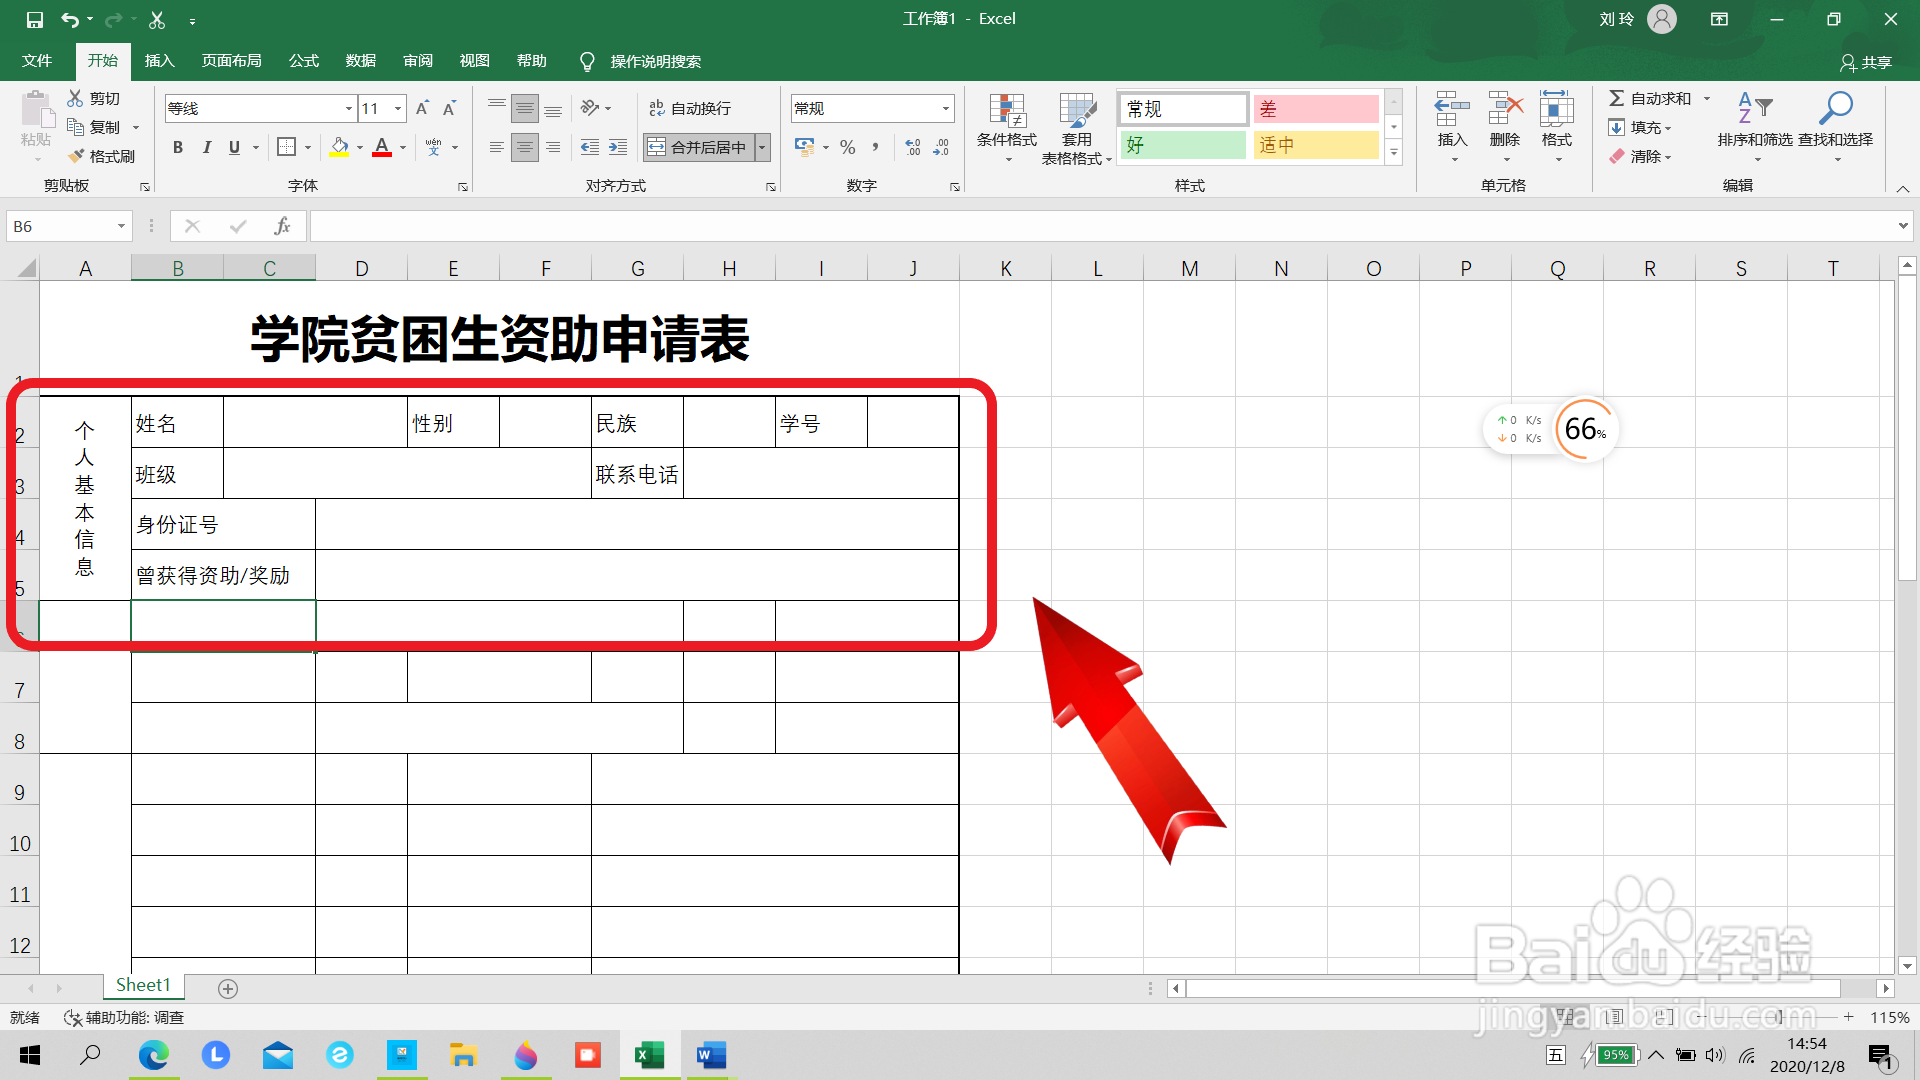Toggle italic formatting
This screenshot has width=1920, height=1080.
206,147
